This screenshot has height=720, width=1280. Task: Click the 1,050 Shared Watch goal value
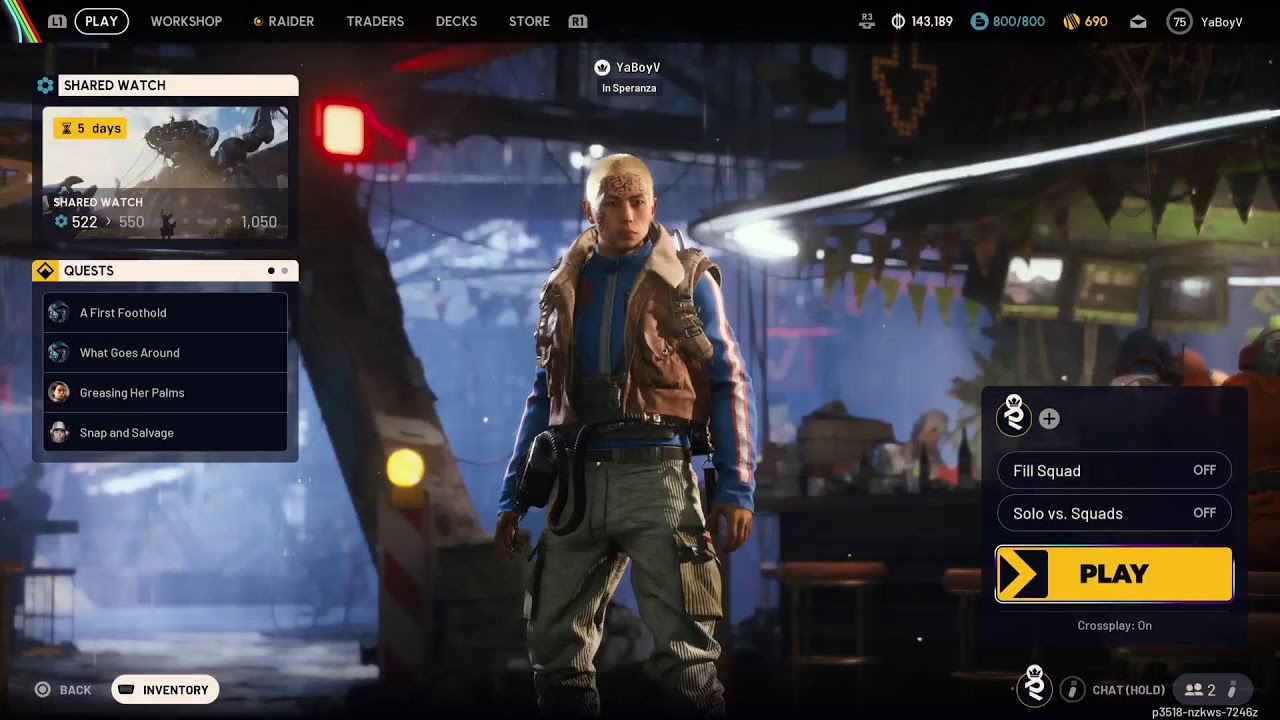[x=259, y=222]
